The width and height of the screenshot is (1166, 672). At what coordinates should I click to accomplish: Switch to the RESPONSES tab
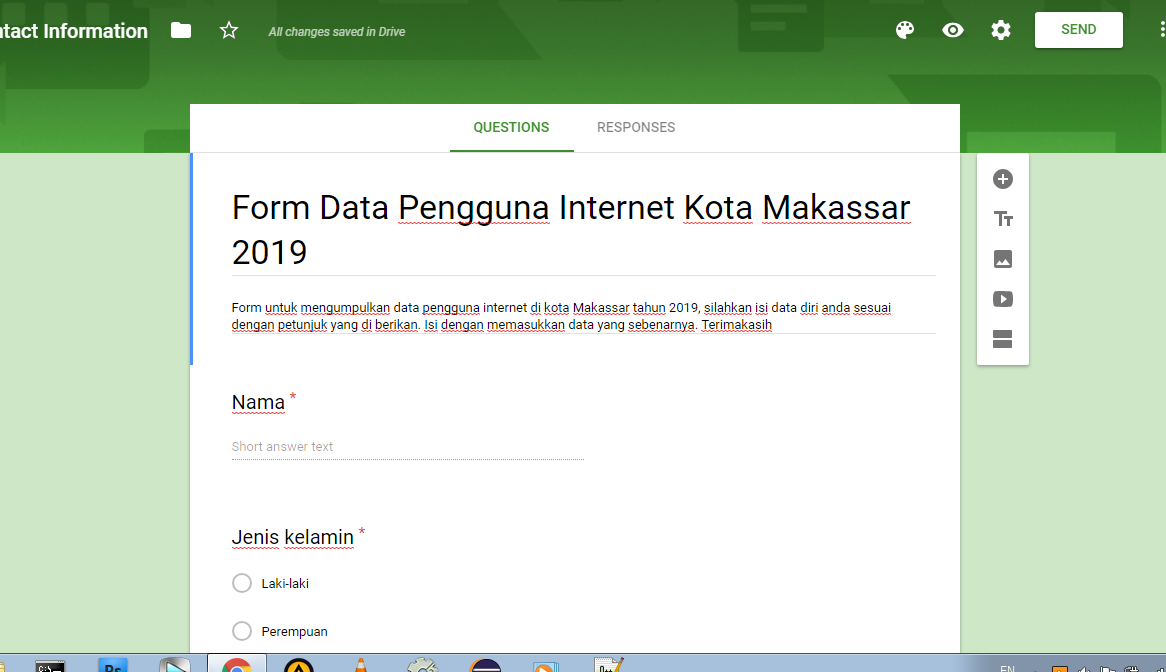[x=636, y=127]
